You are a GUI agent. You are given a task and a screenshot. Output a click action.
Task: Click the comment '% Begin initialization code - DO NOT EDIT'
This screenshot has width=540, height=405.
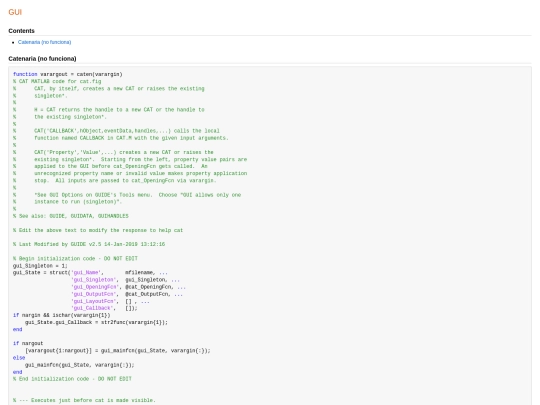click(75, 258)
